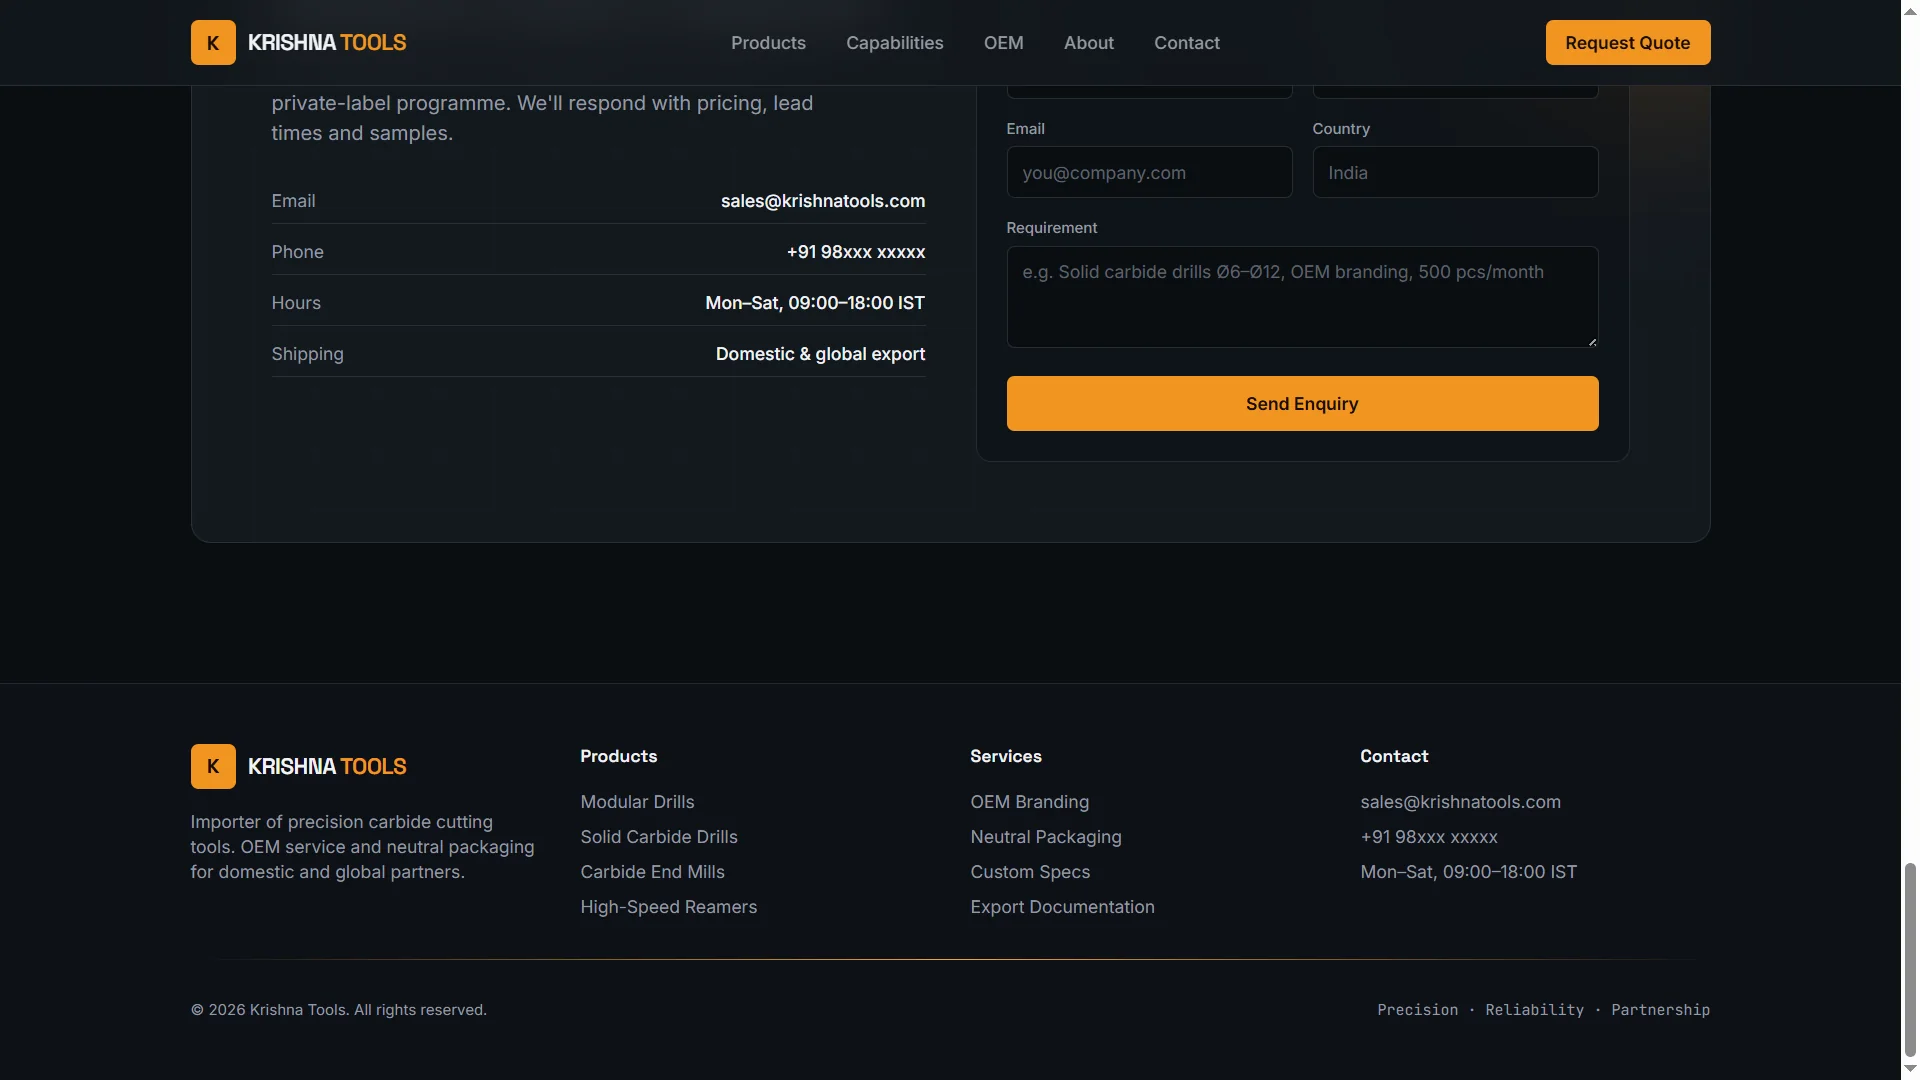Viewport: 1920px width, 1080px height.
Task: Select the Mon–Sat hours value in details list
Action: coord(815,303)
